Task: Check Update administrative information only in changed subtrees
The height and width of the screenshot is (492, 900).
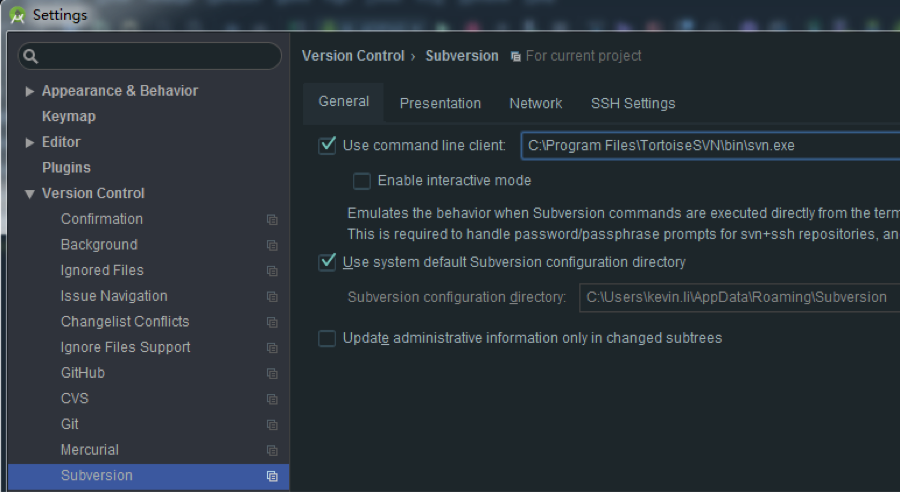Action: (327, 339)
